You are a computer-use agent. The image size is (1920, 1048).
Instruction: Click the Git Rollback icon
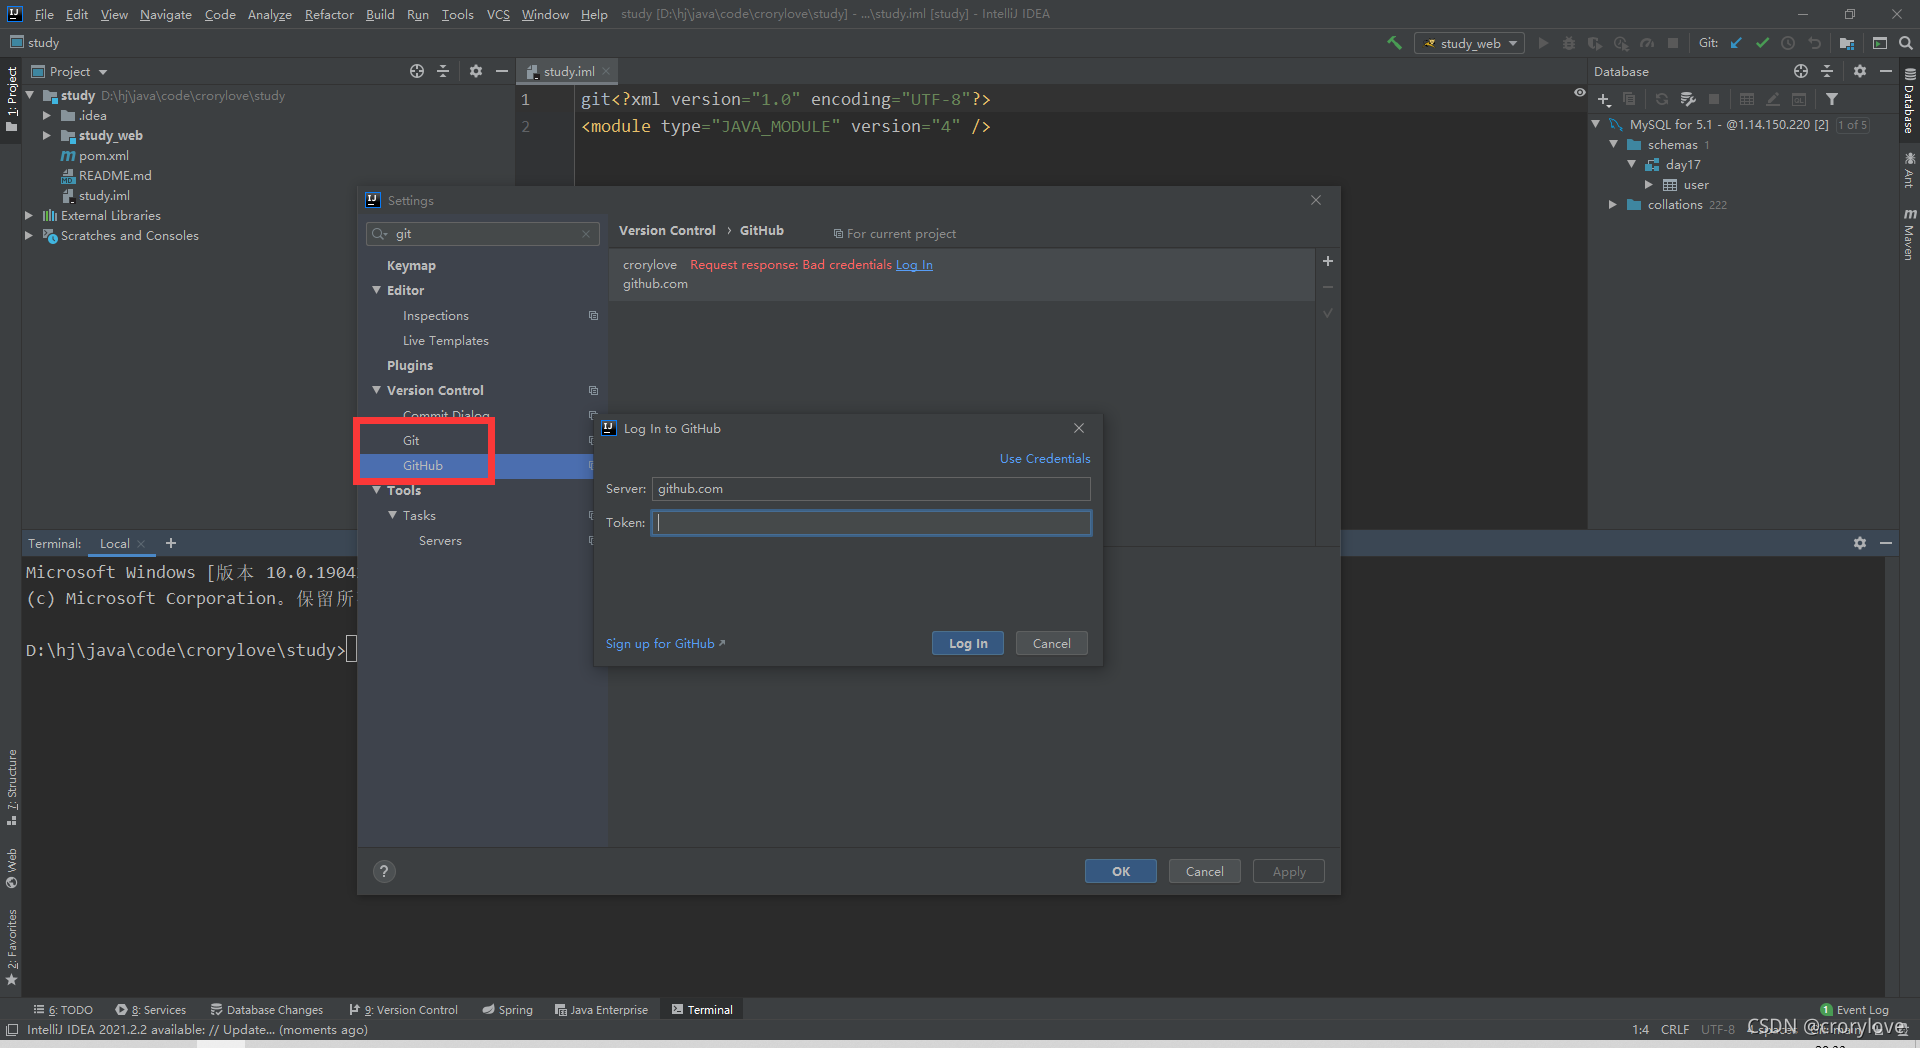[x=1814, y=43]
